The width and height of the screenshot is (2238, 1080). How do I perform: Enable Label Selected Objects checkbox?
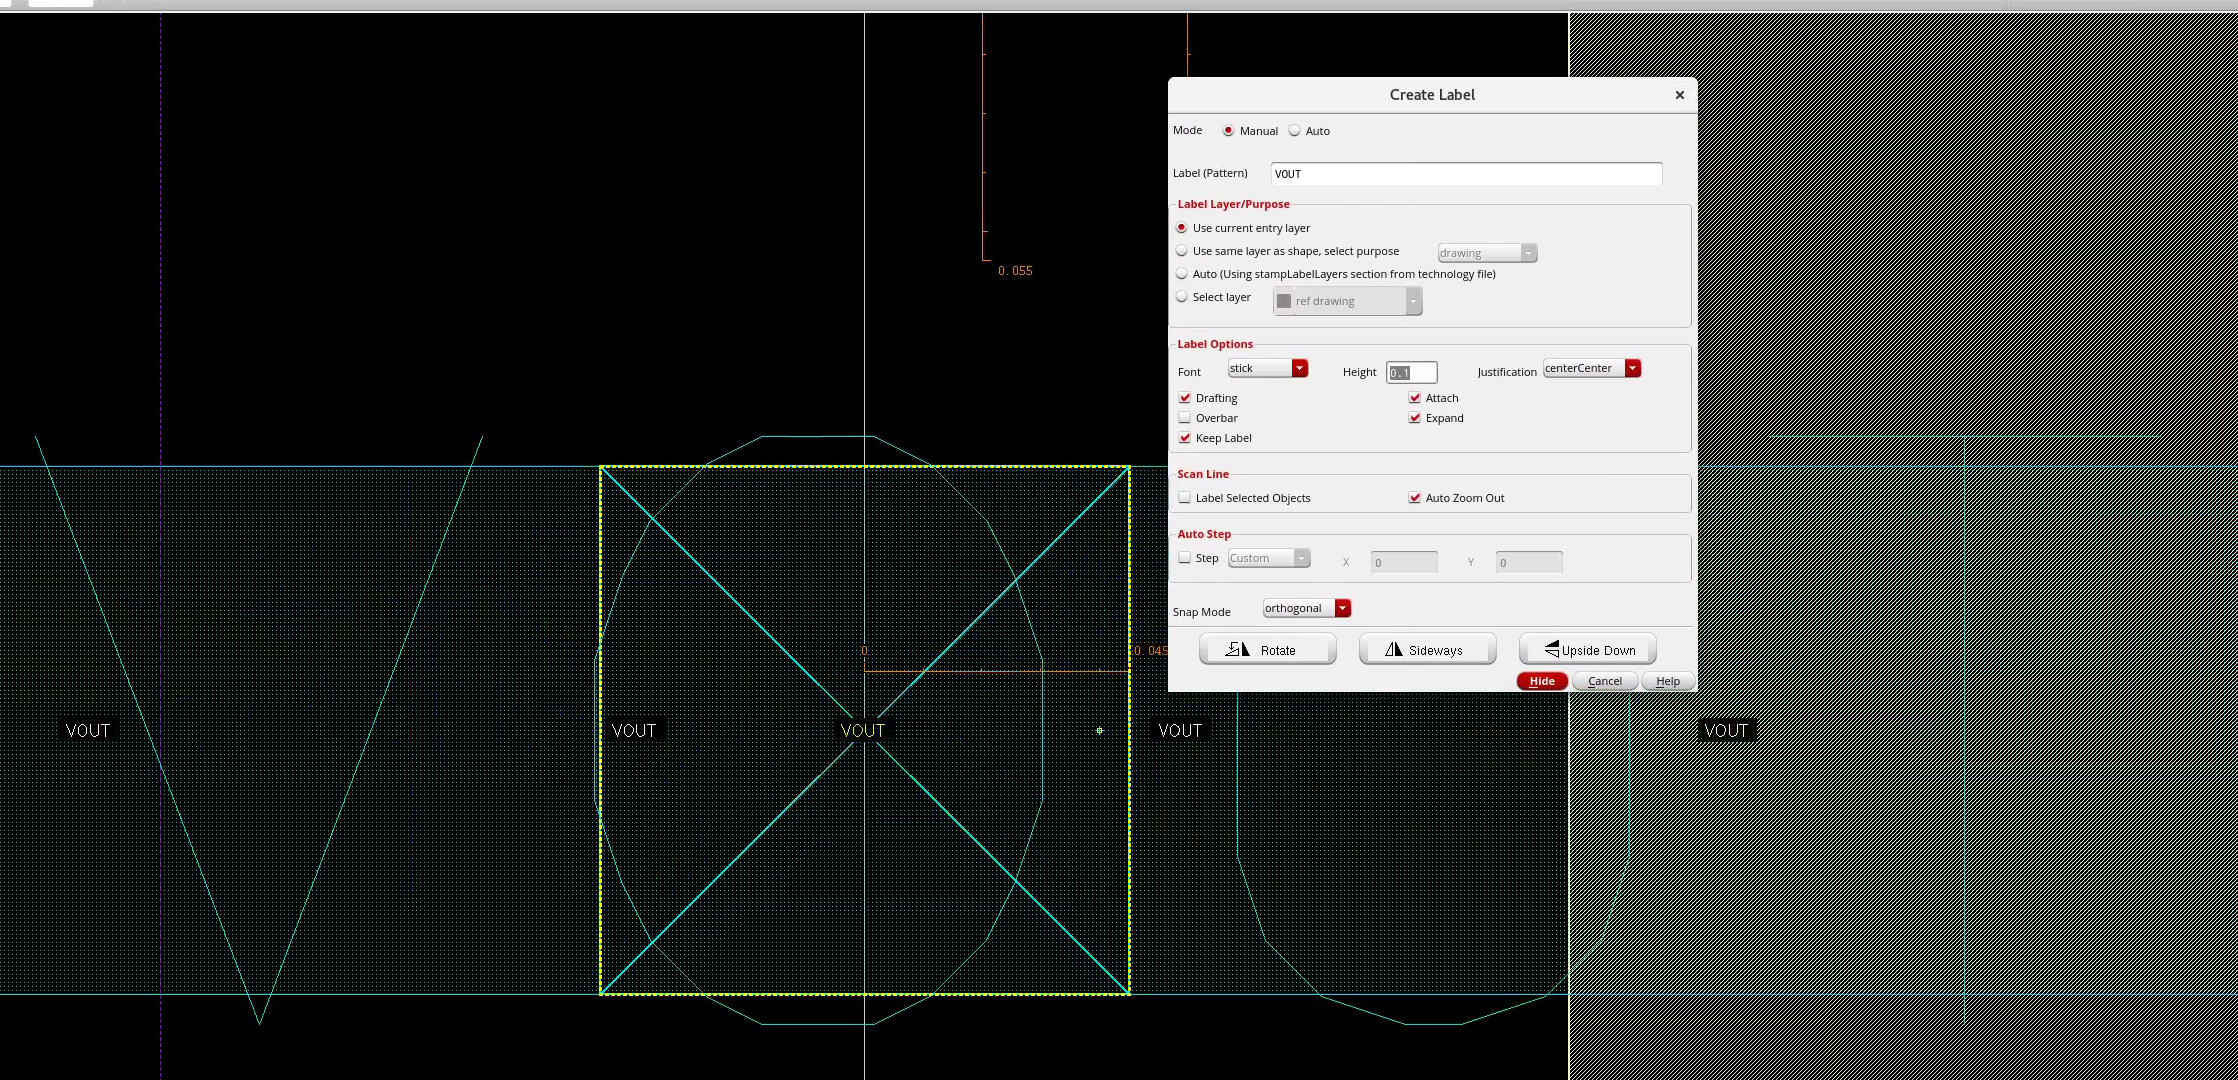click(x=1185, y=498)
